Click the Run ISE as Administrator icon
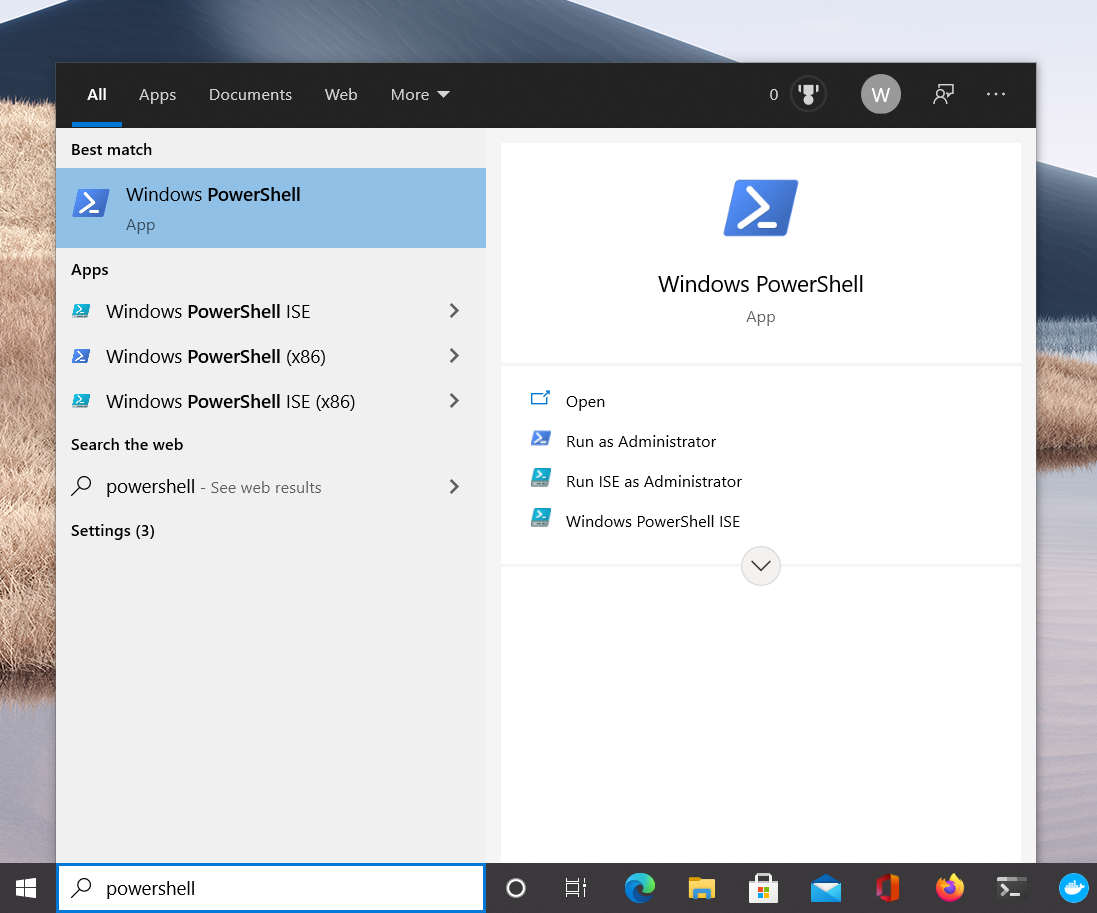 [541, 479]
